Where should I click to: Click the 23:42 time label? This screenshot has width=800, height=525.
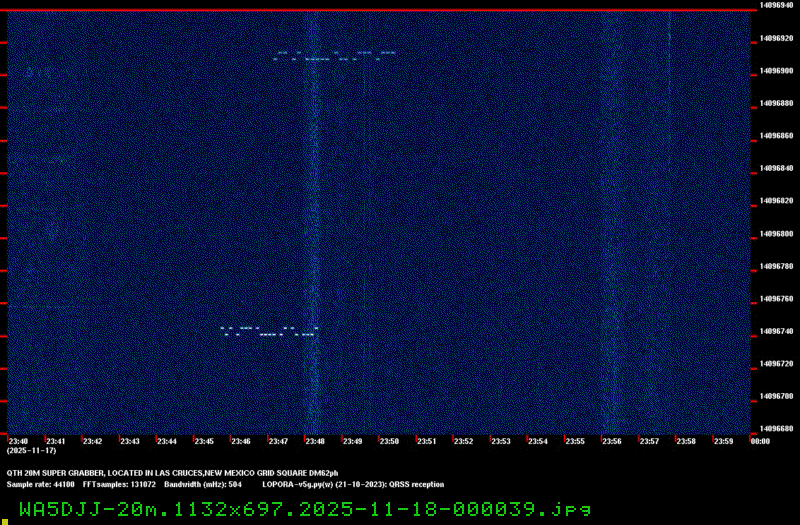(92, 441)
